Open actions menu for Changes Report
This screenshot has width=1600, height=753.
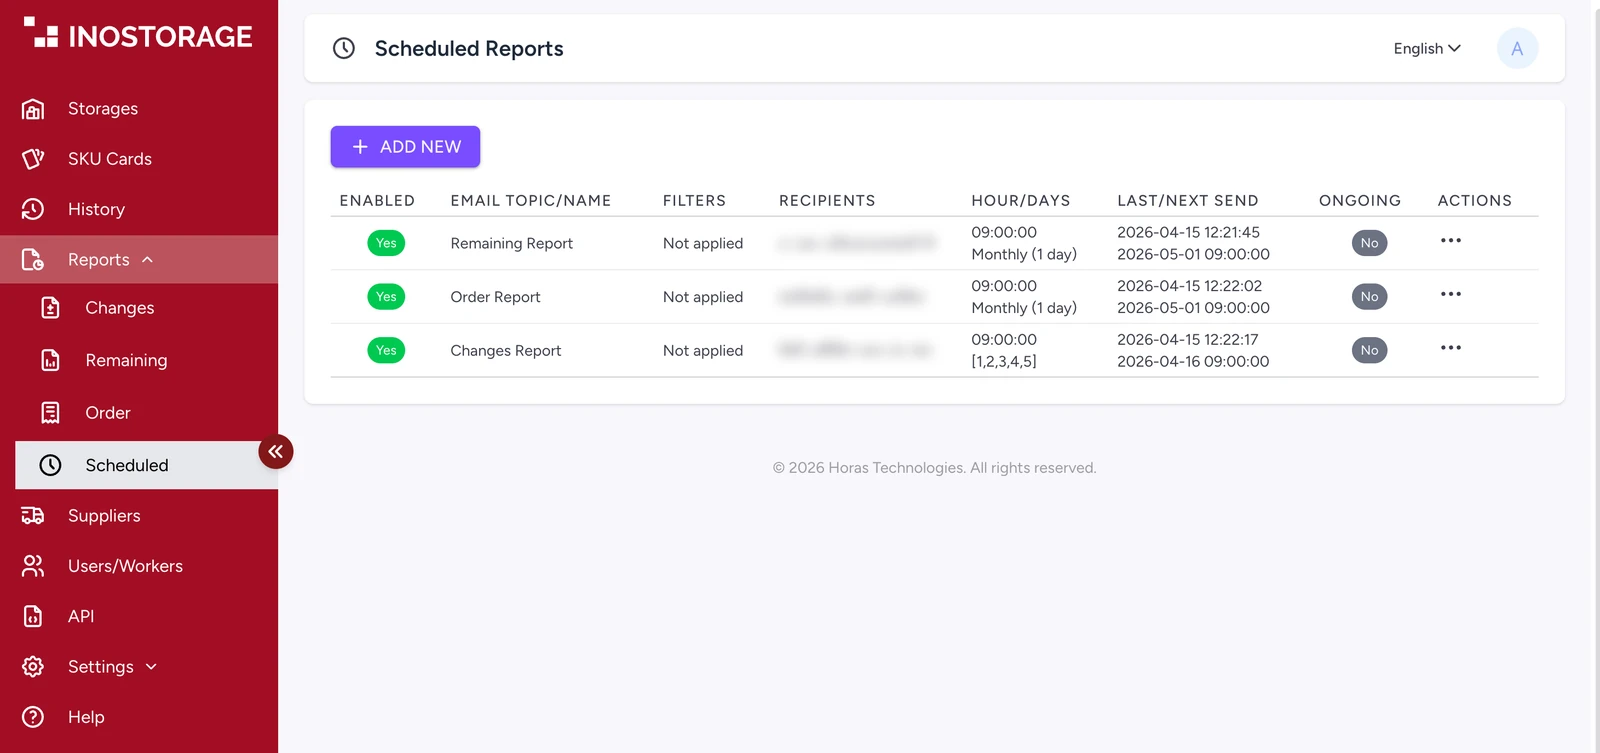pyautogui.click(x=1451, y=348)
